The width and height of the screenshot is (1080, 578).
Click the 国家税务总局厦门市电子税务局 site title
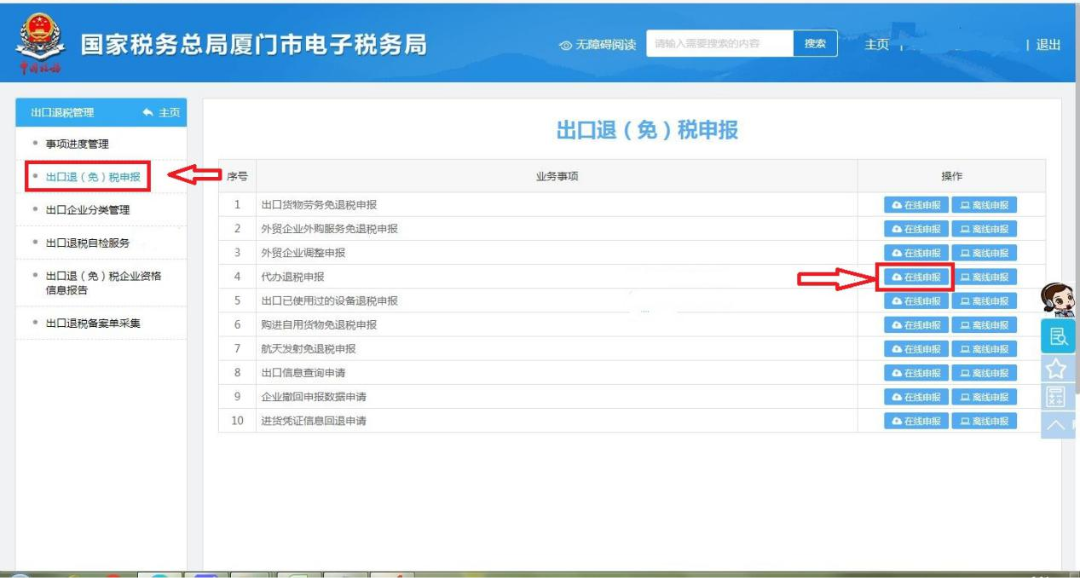pos(253,45)
